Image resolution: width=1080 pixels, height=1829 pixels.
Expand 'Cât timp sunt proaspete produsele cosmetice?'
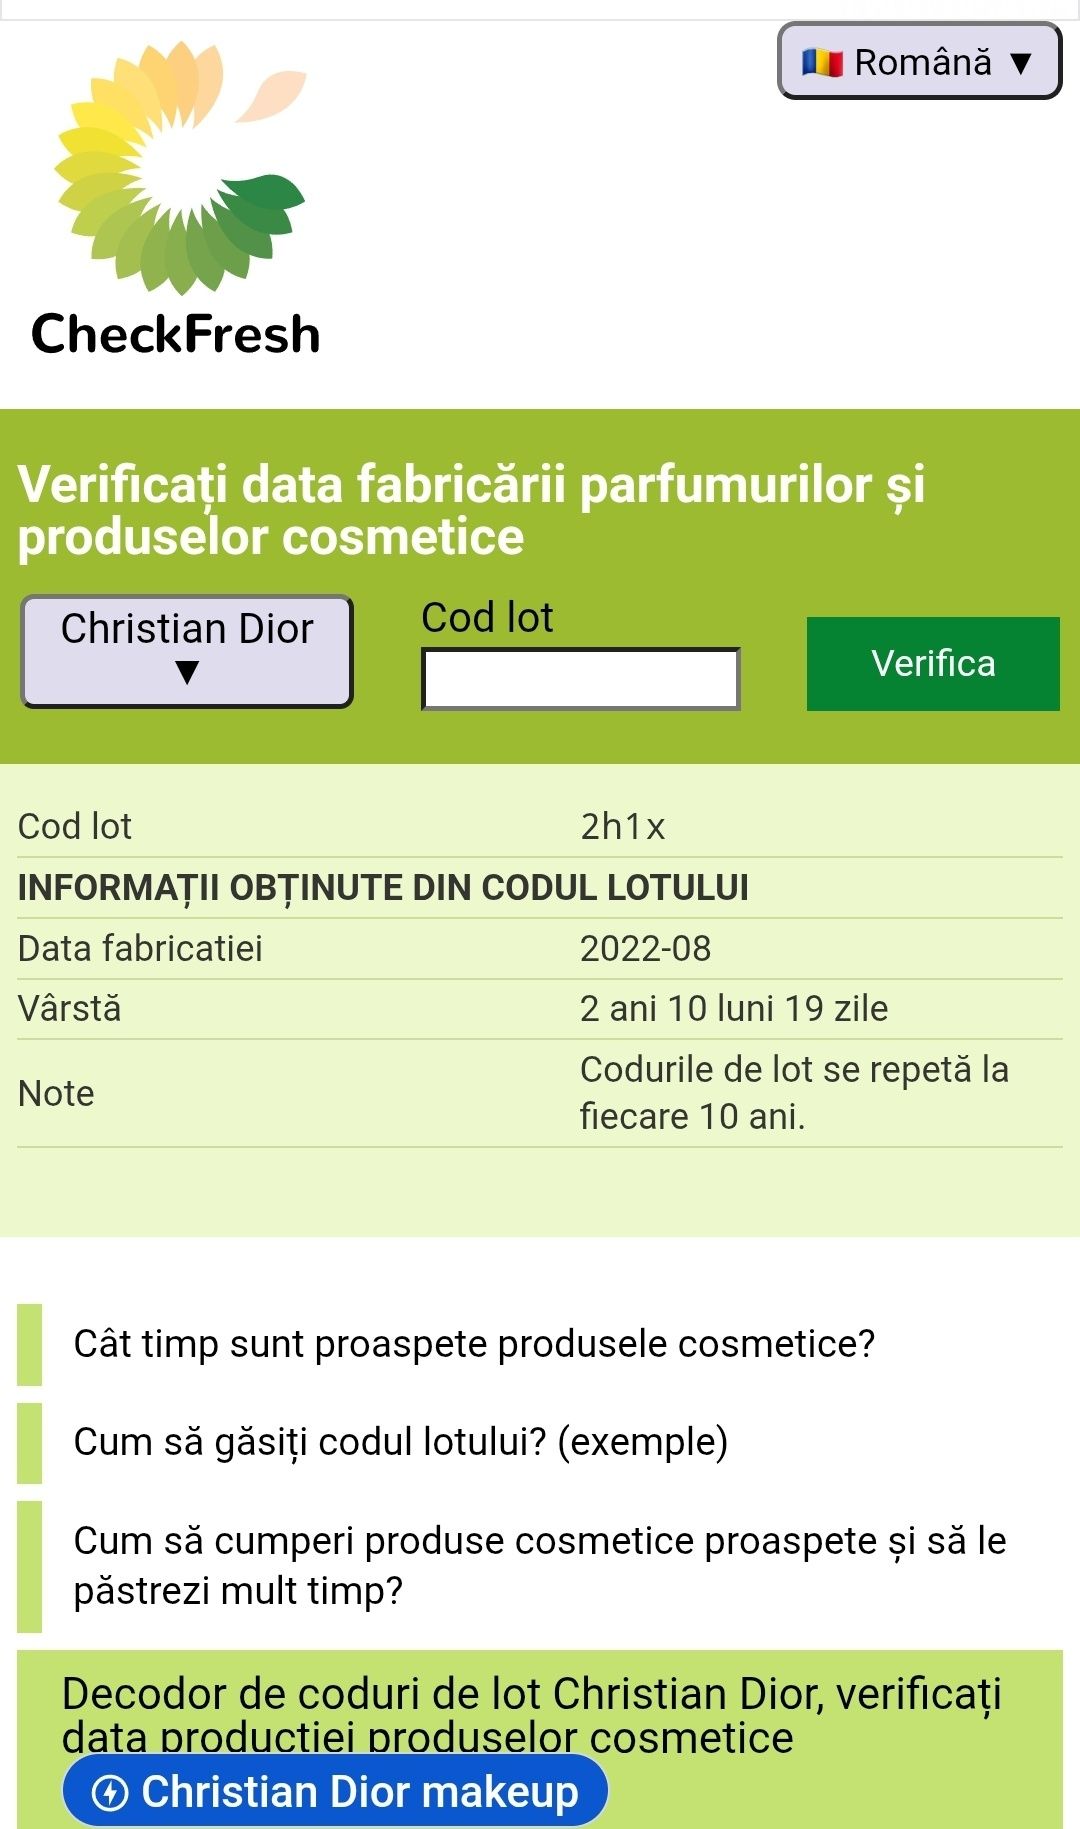tap(474, 1344)
